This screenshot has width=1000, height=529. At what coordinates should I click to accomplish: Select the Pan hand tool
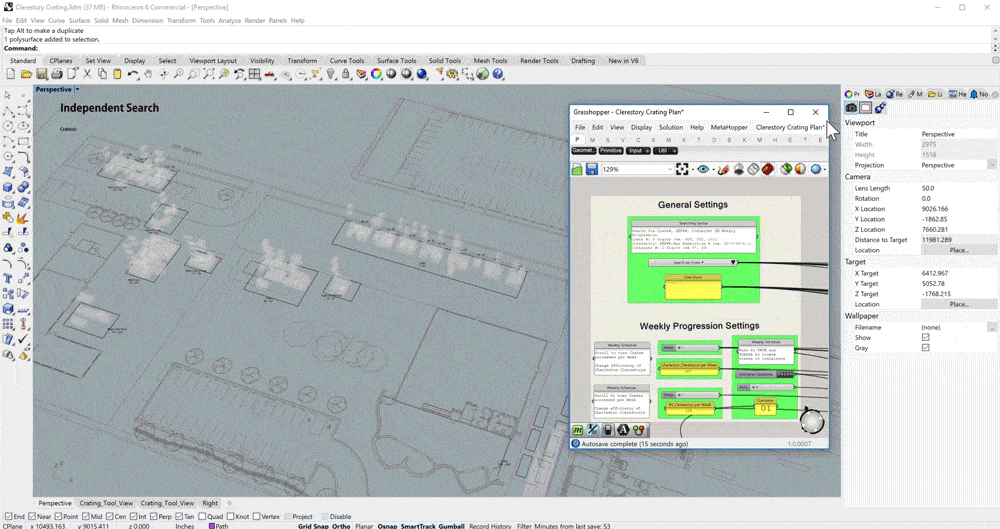(148, 74)
